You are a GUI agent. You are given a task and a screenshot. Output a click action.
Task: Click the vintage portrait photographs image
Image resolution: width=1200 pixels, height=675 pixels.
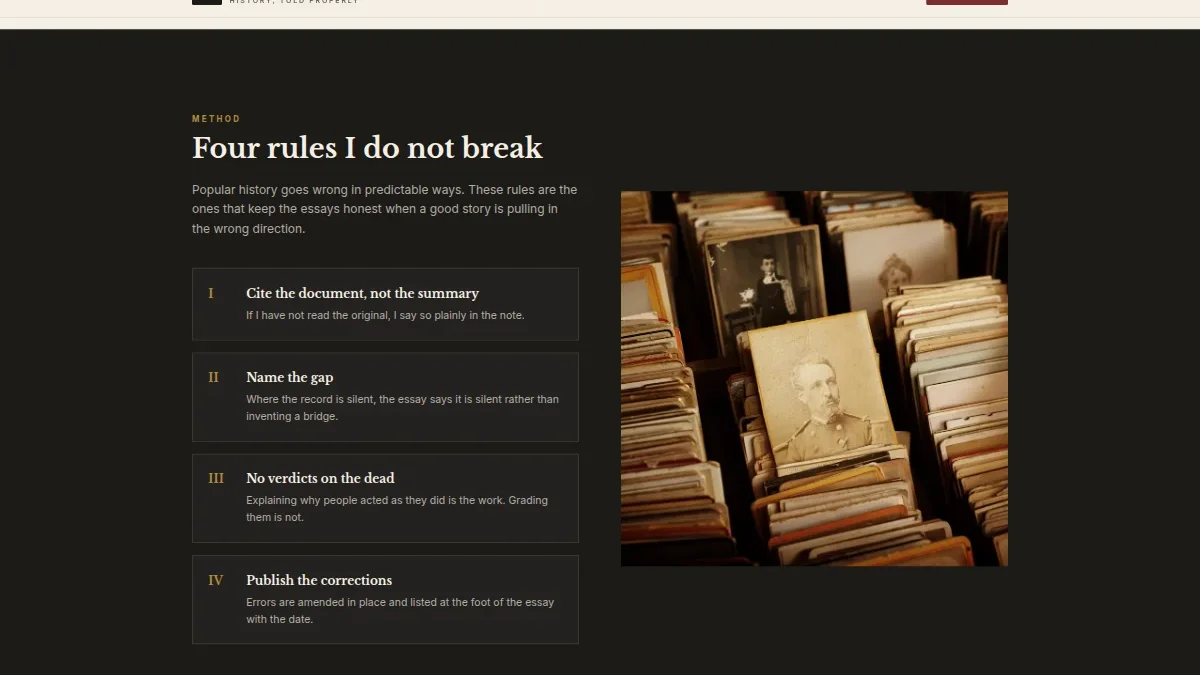pyautogui.click(x=814, y=378)
